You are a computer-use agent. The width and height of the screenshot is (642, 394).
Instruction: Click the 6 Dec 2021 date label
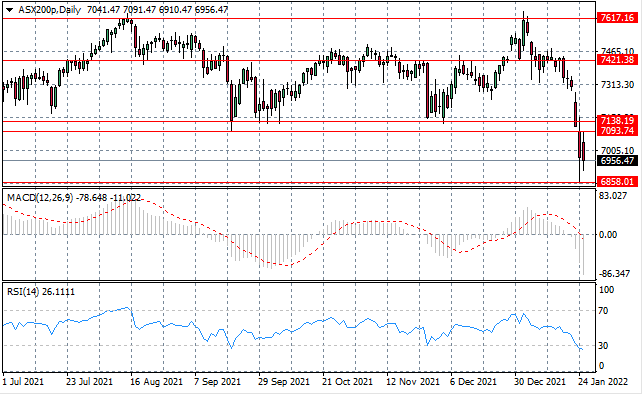473,382
